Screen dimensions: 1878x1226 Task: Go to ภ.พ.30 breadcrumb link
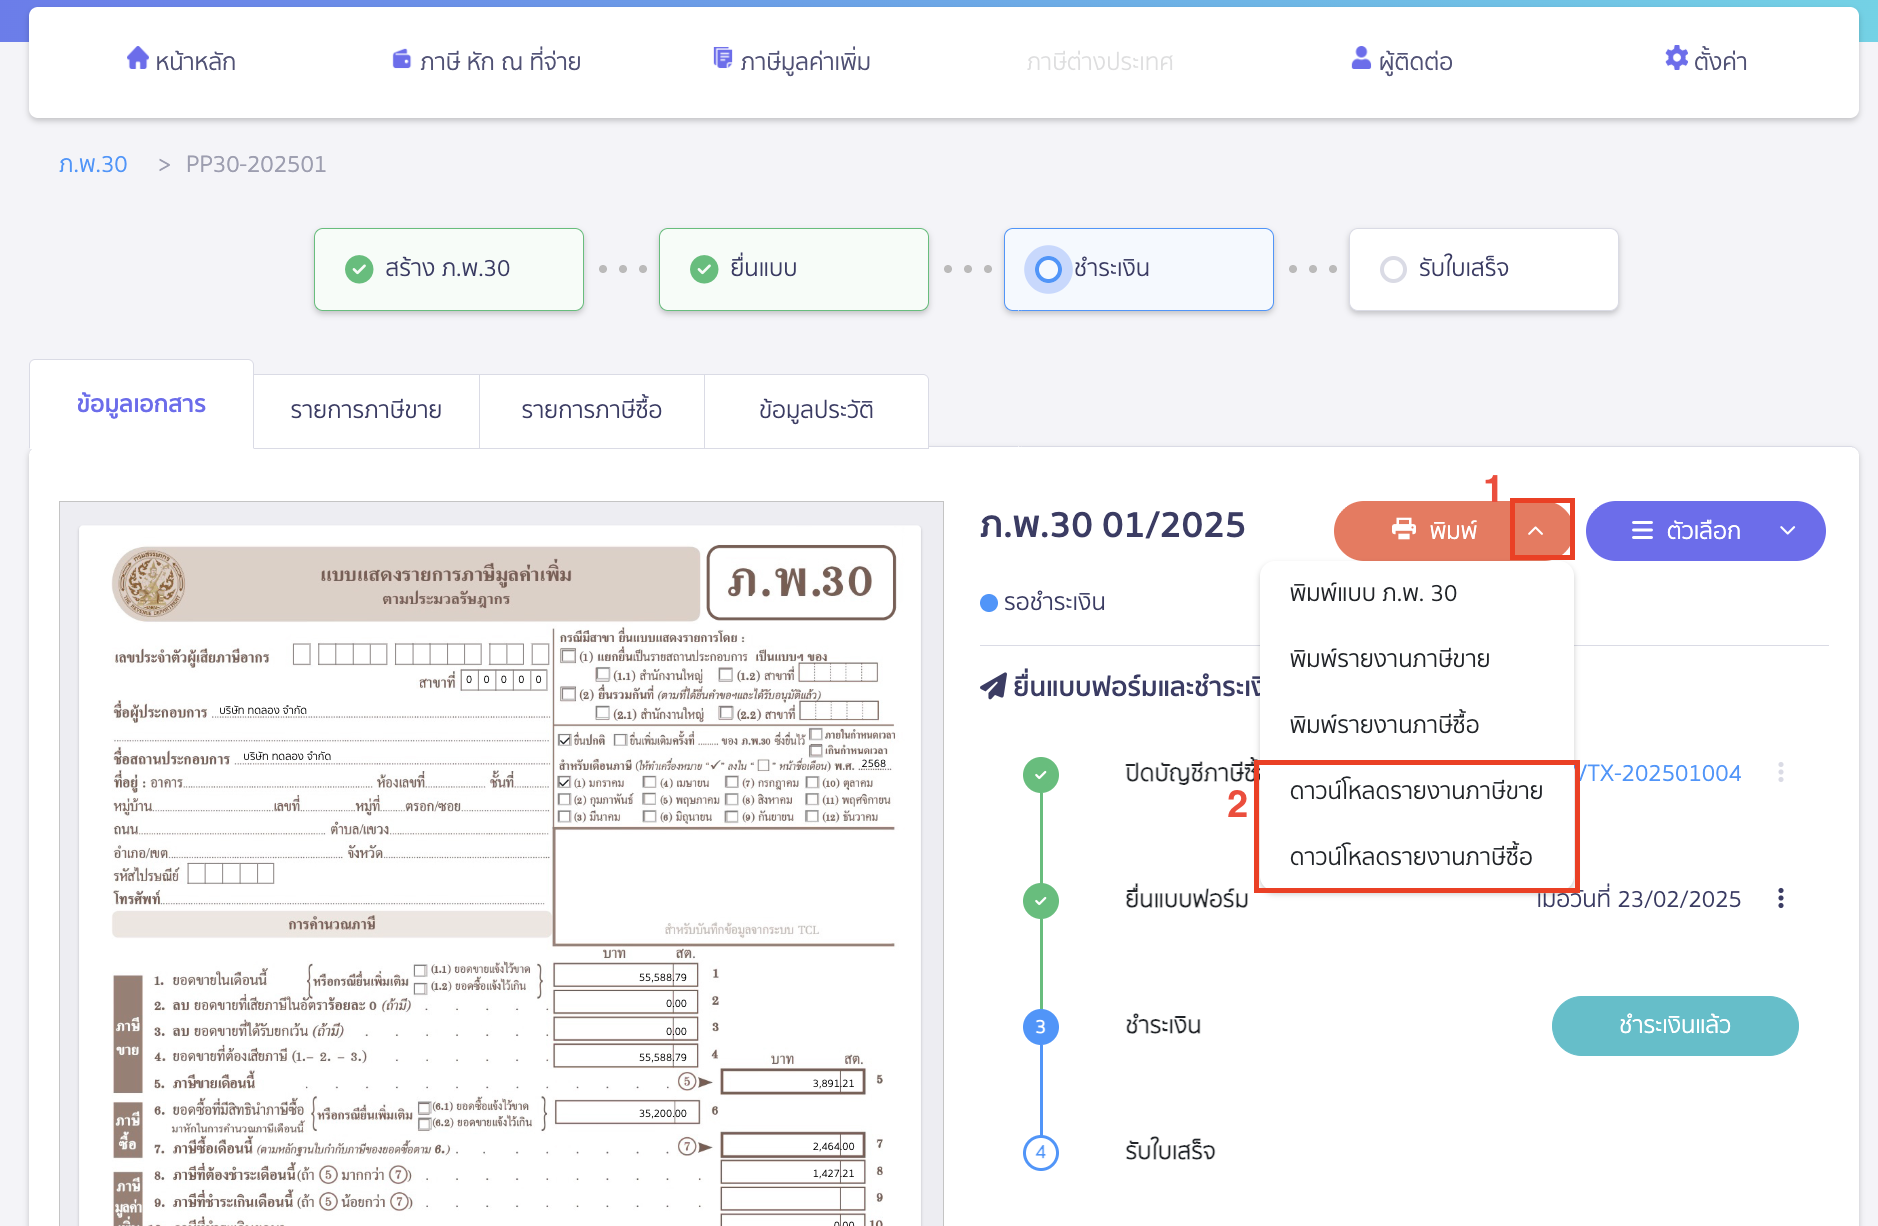click(93, 164)
